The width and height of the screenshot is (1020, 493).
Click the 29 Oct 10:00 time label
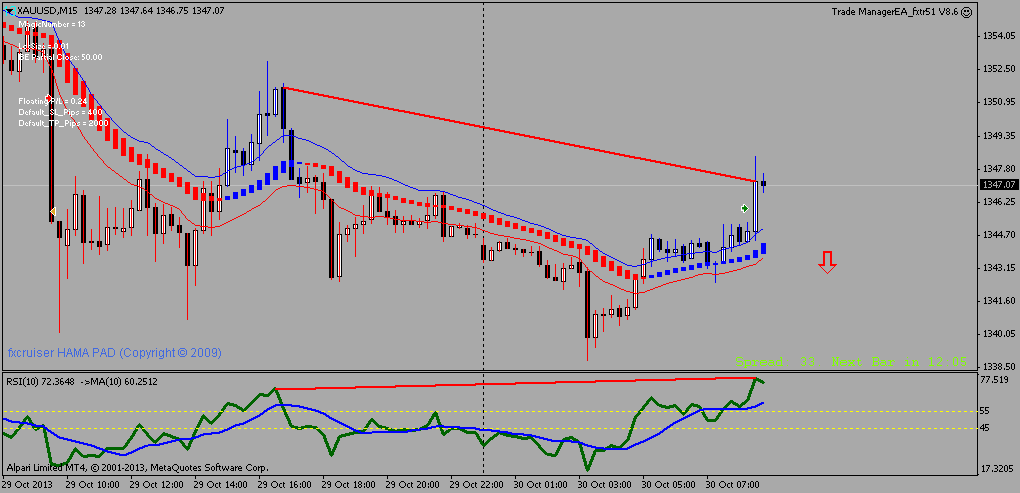(92, 485)
